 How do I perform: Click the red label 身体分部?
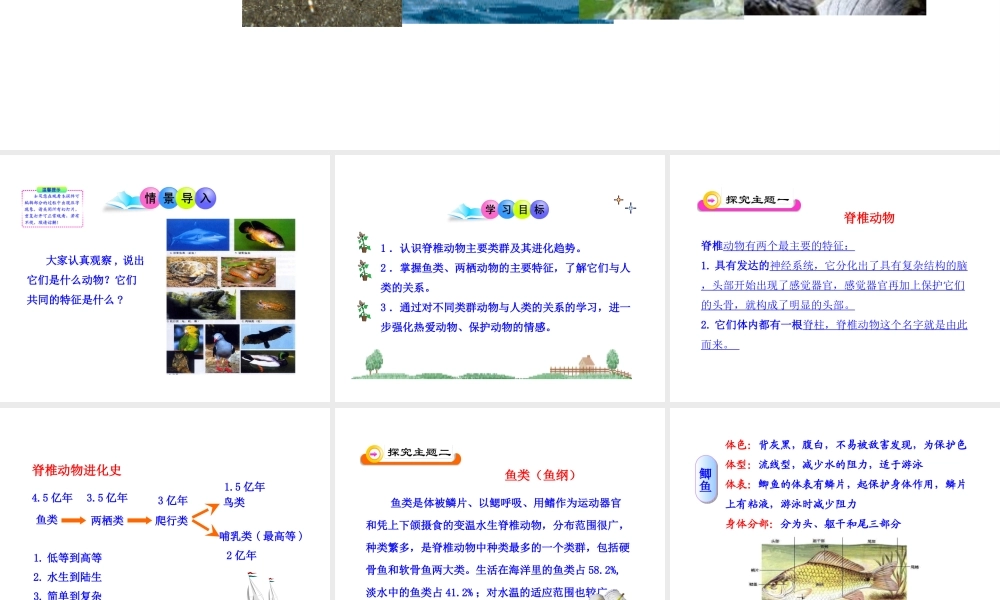tap(747, 524)
